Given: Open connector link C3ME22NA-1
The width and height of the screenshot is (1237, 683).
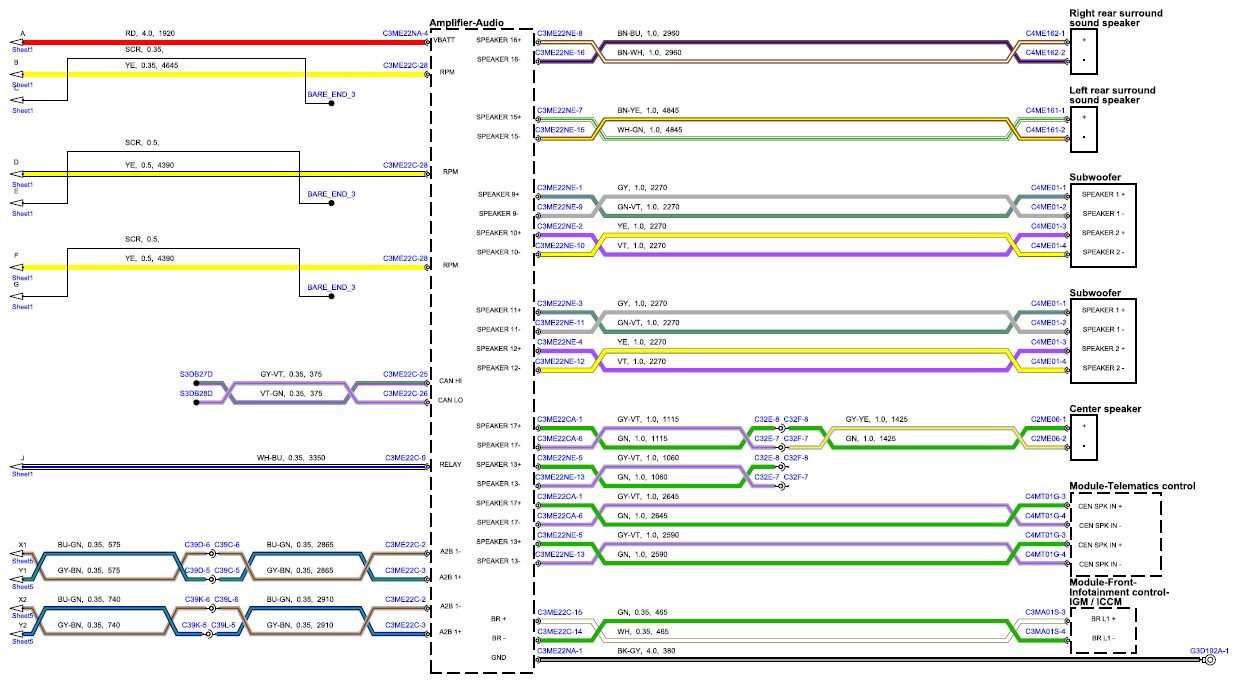Looking at the screenshot, I should coord(560,650).
